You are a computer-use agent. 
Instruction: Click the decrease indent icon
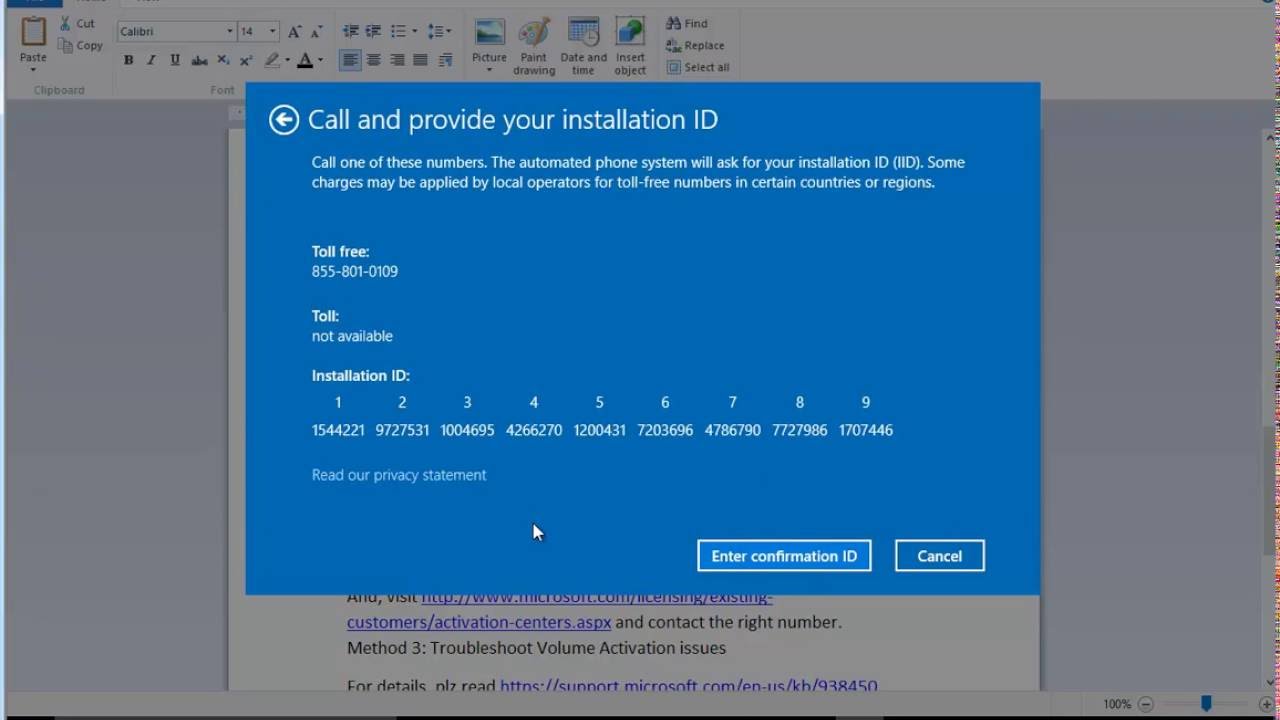click(x=350, y=32)
